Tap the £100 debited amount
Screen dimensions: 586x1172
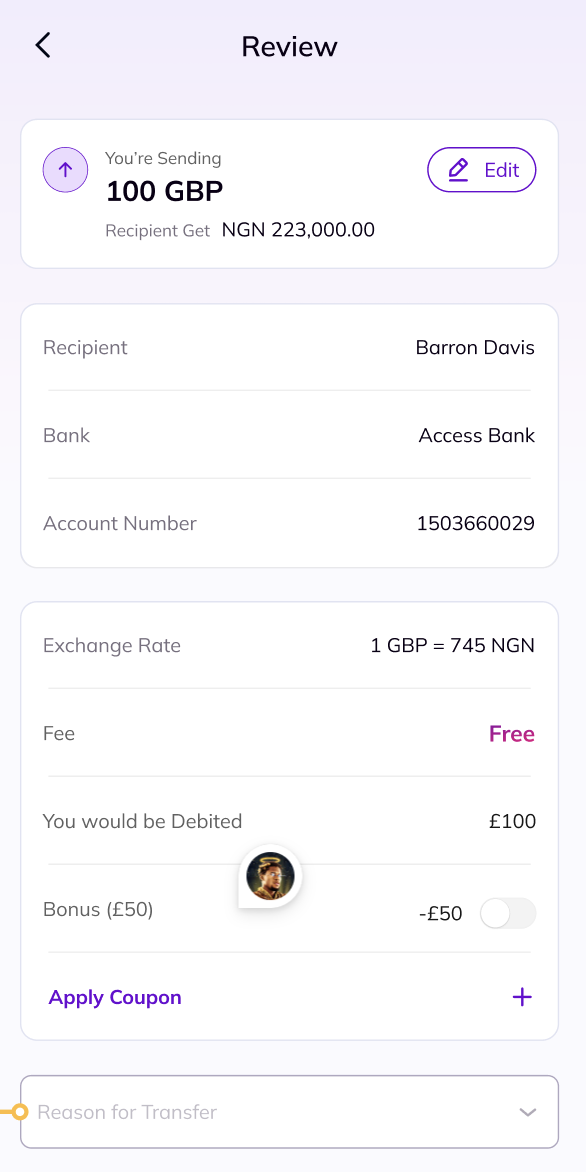coord(513,821)
